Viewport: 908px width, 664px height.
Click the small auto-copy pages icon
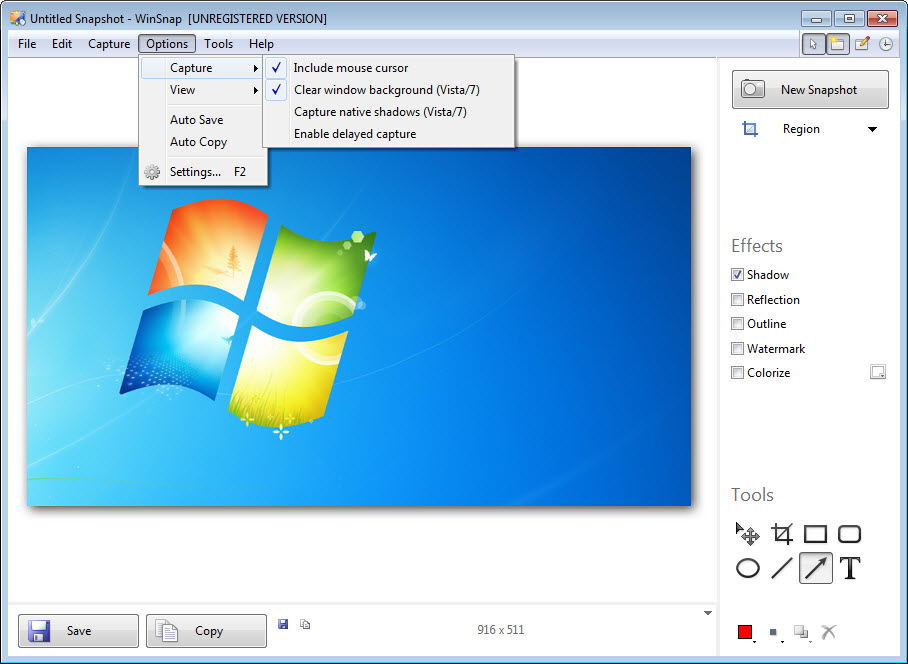pos(305,623)
